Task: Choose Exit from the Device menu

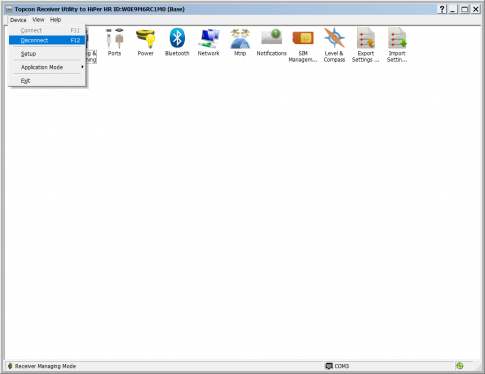Action: click(47, 81)
